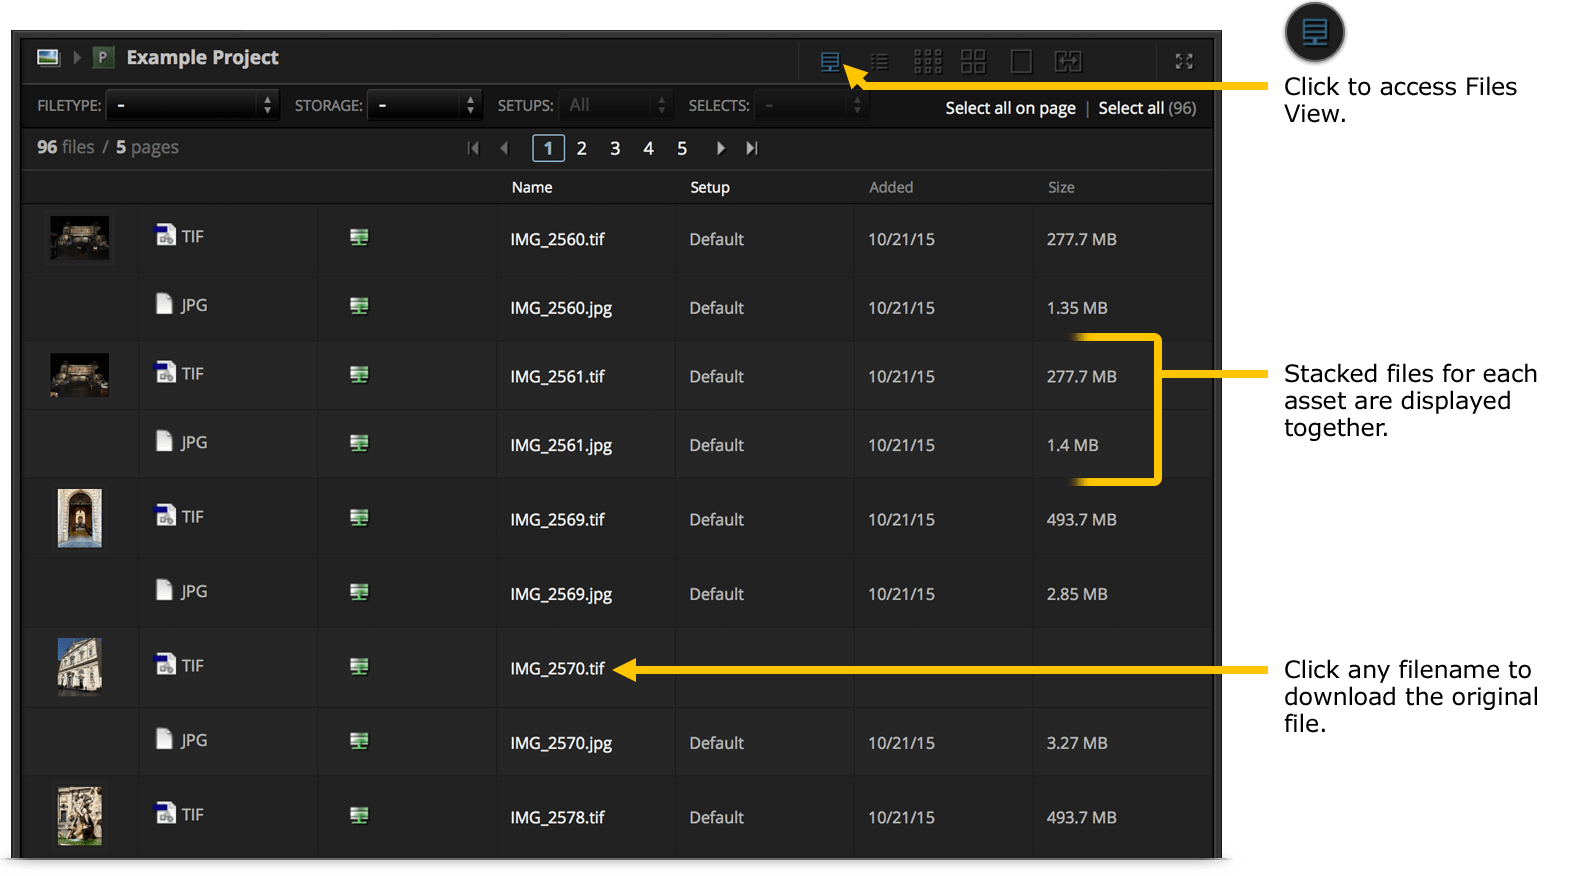Click TIF file type icon for IMG_2578.tif
The image size is (1580, 876).
(165, 813)
